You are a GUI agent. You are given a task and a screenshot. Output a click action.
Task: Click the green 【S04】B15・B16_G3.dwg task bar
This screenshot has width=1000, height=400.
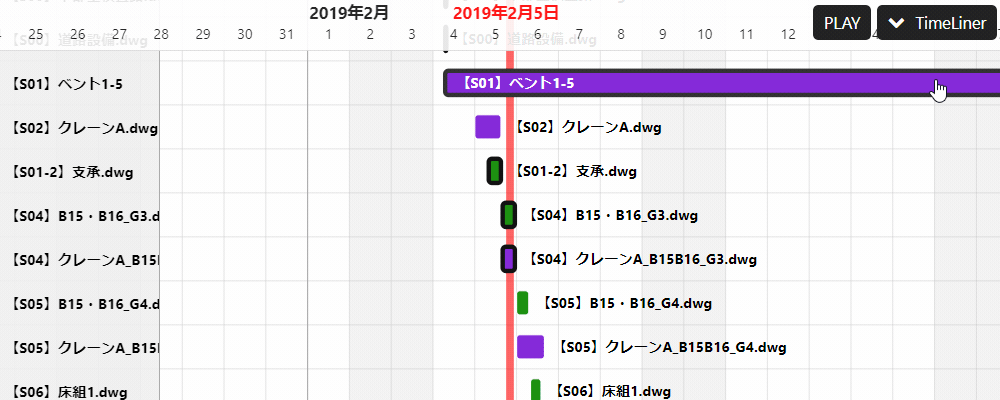click(508, 215)
